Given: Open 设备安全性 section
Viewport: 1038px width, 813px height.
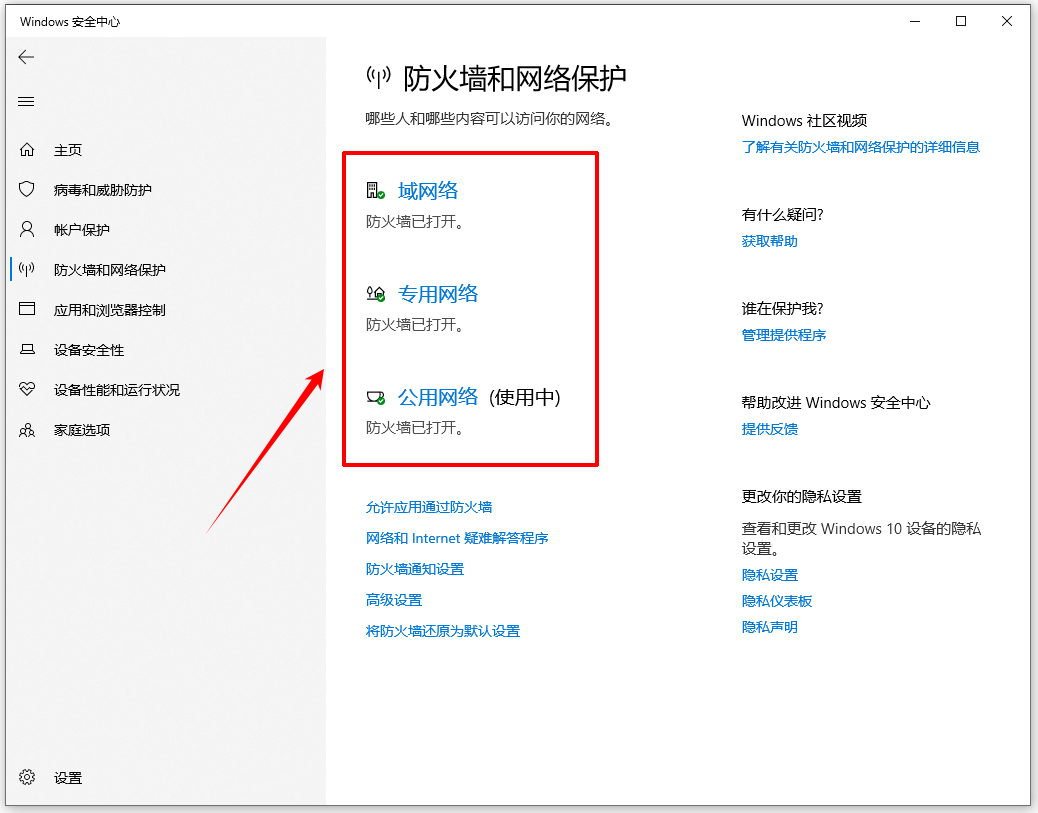Looking at the screenshot, I should point(89,350).
